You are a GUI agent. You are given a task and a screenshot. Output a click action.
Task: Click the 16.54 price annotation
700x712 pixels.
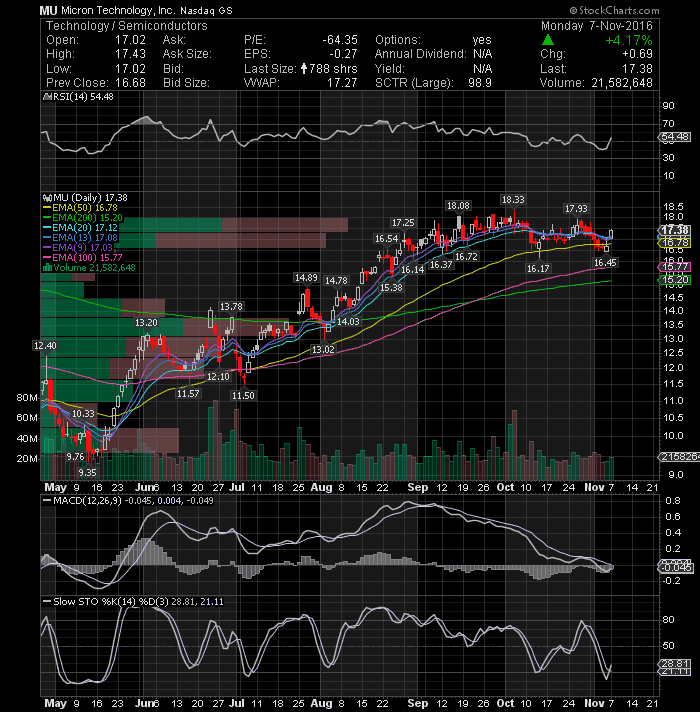point(386,238)
